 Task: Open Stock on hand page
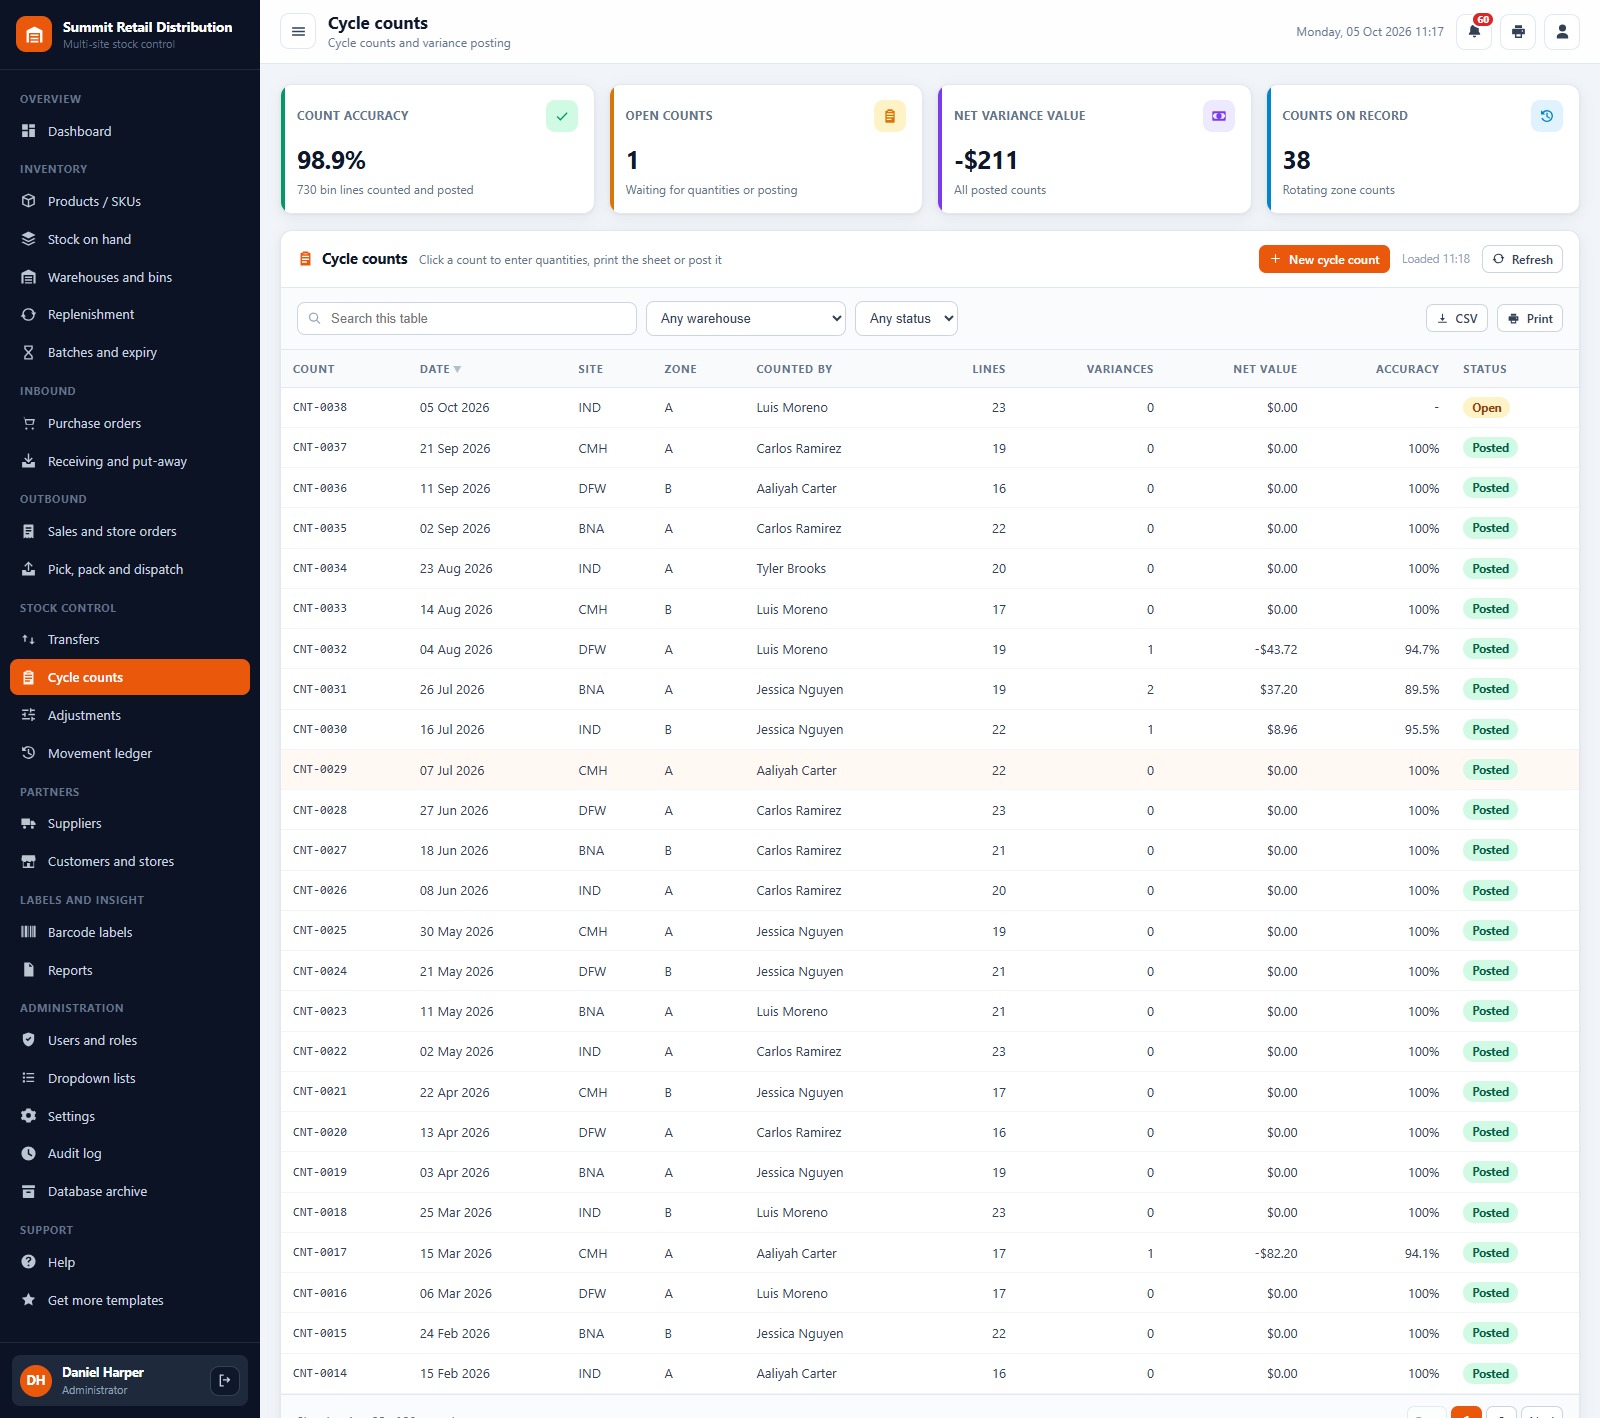[x=130, y=239]
